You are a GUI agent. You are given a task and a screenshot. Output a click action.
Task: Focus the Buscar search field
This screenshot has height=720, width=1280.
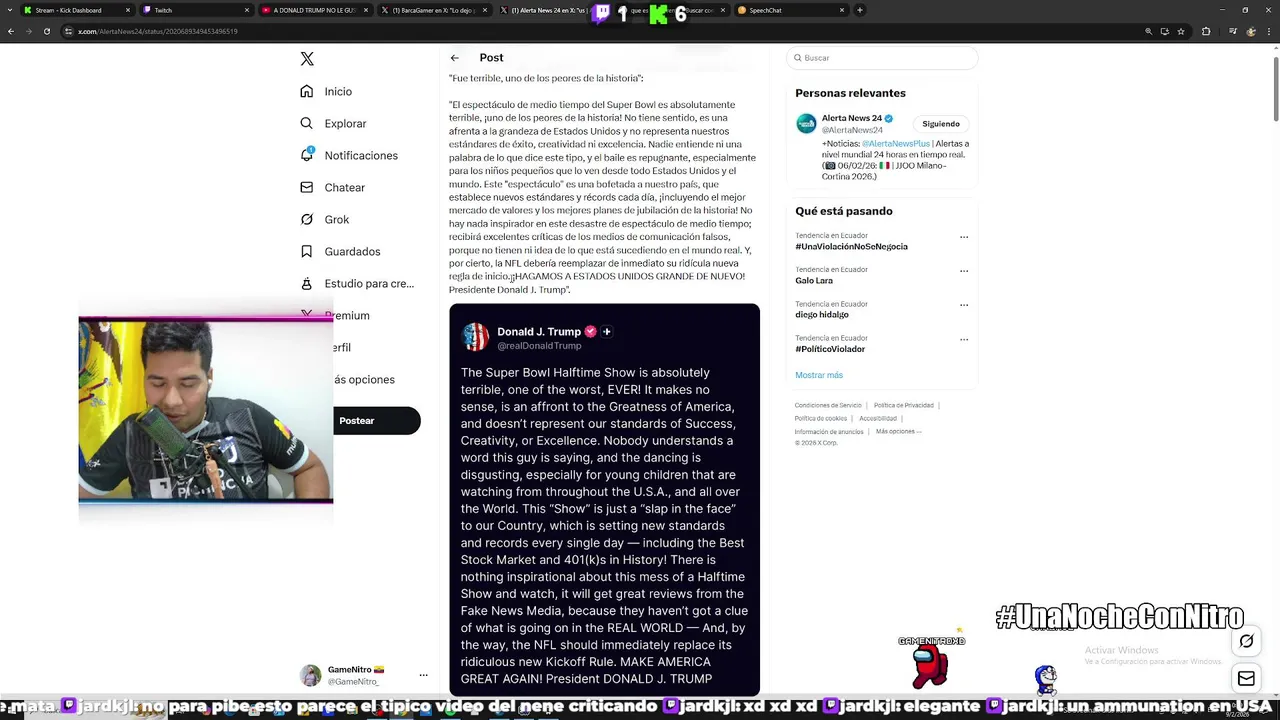881,58
